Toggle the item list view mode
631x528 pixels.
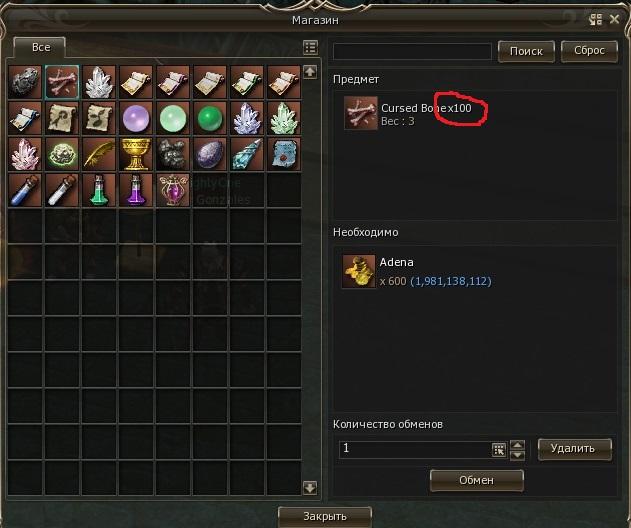pos(310,47)
